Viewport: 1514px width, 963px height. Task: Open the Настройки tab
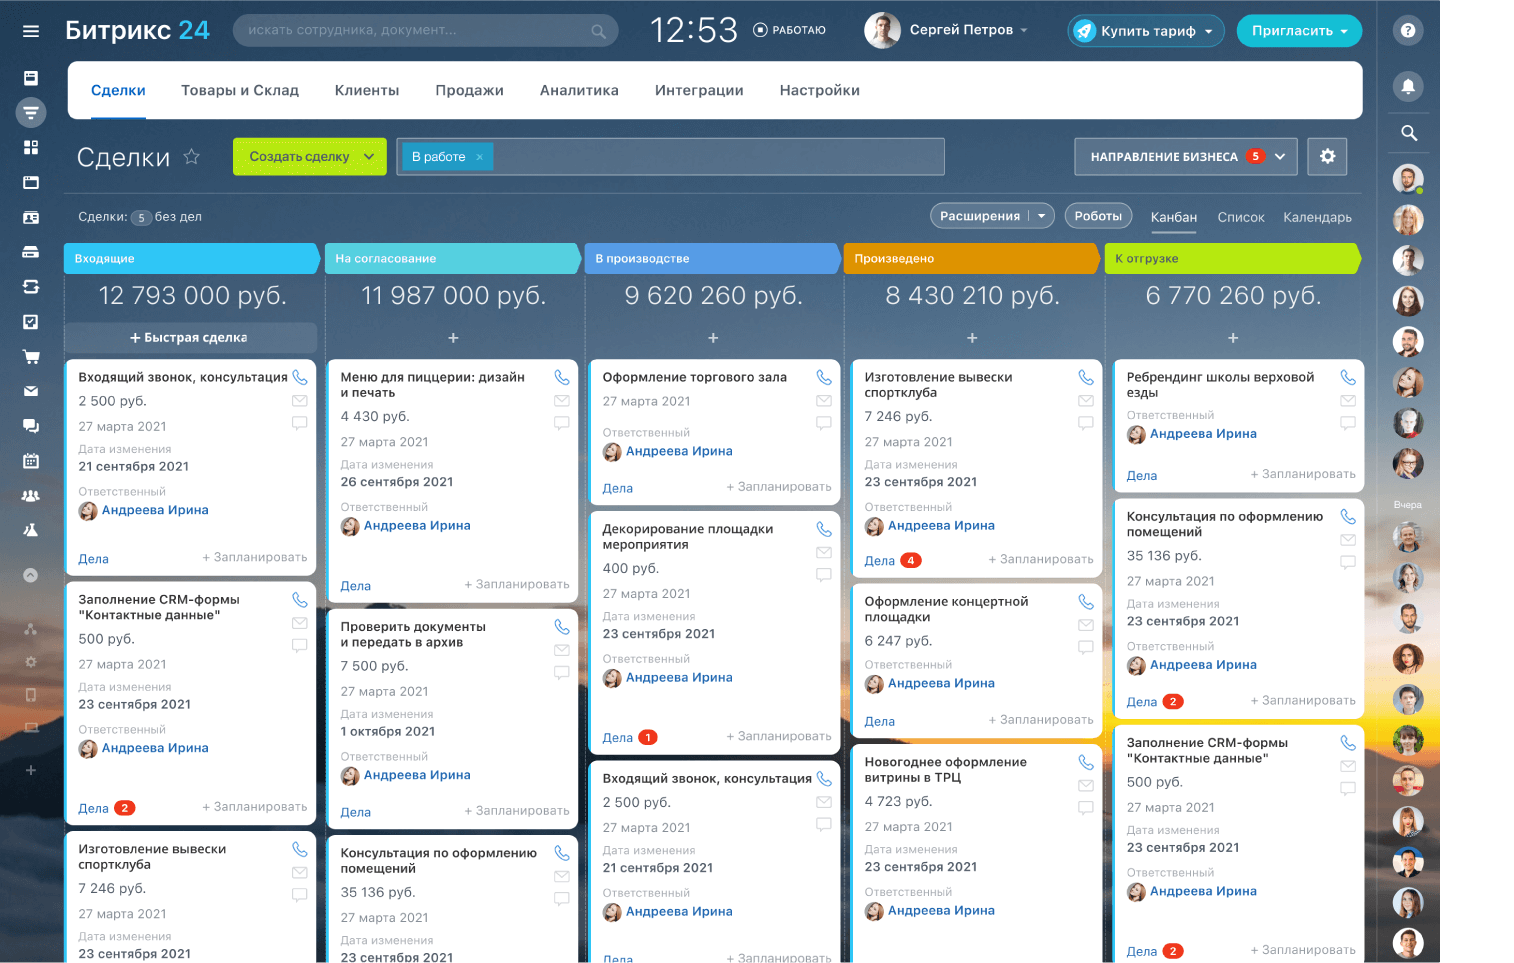point(820,90)
